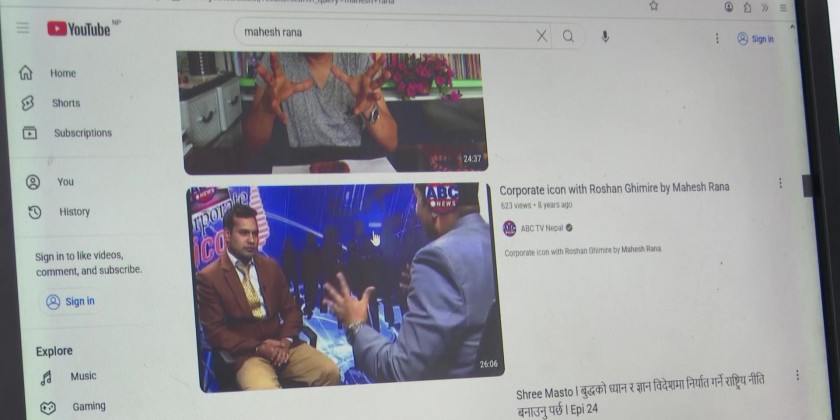Clear the search box with the X
This screenshot has height=420, width=840.
pyautogui.click(x=541, y=36)
